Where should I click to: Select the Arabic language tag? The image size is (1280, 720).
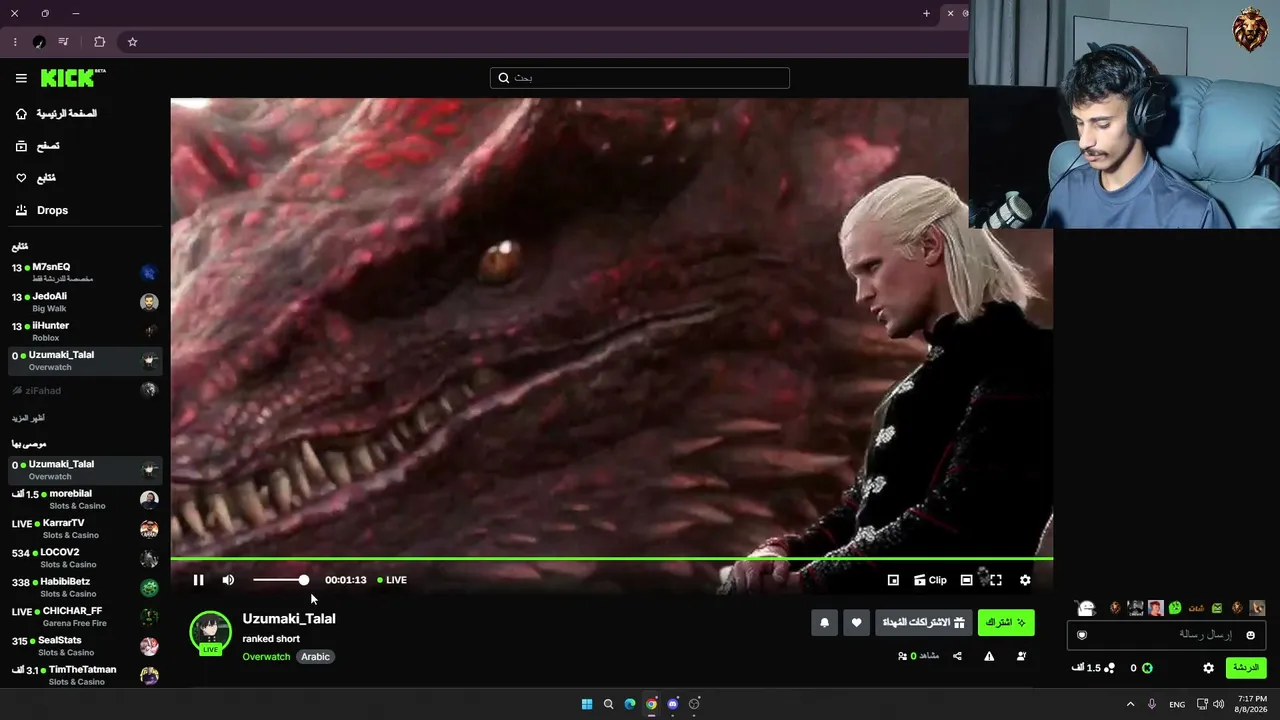tap(316, 657)
